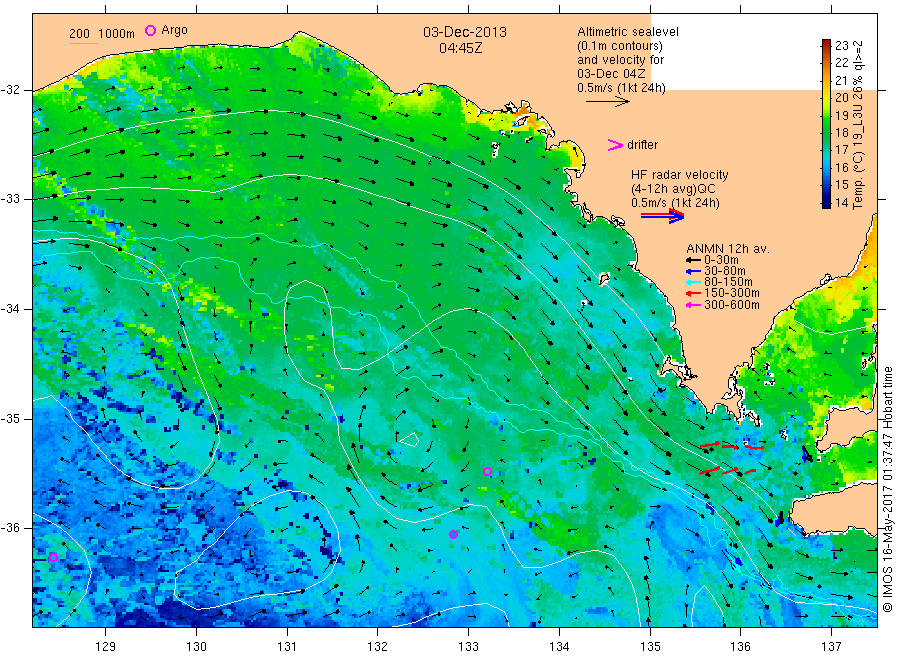Click the black altimetric velocity scale arrow
The image size is (900, 660).
[x=607, y=102]
